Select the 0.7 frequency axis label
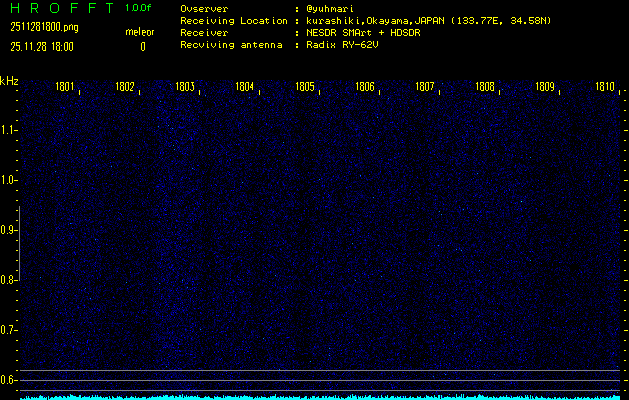 [x=9, y=330]
